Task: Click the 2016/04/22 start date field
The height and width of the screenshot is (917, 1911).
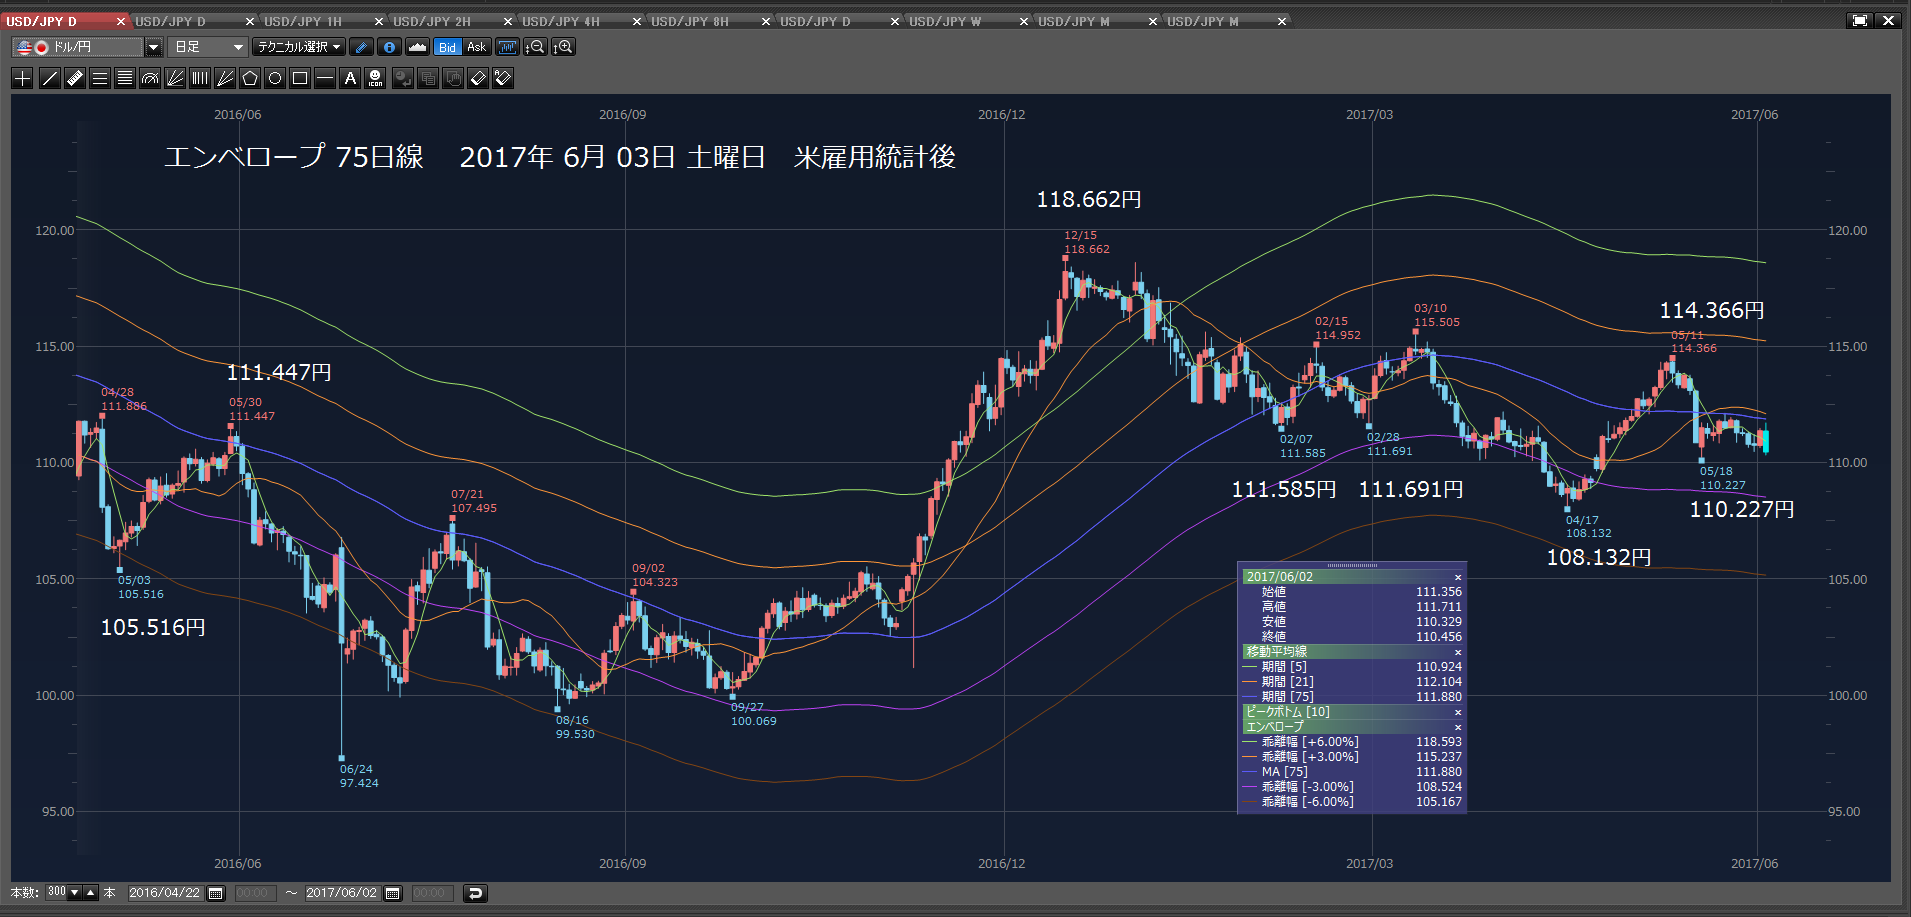Action: [165, 893]
